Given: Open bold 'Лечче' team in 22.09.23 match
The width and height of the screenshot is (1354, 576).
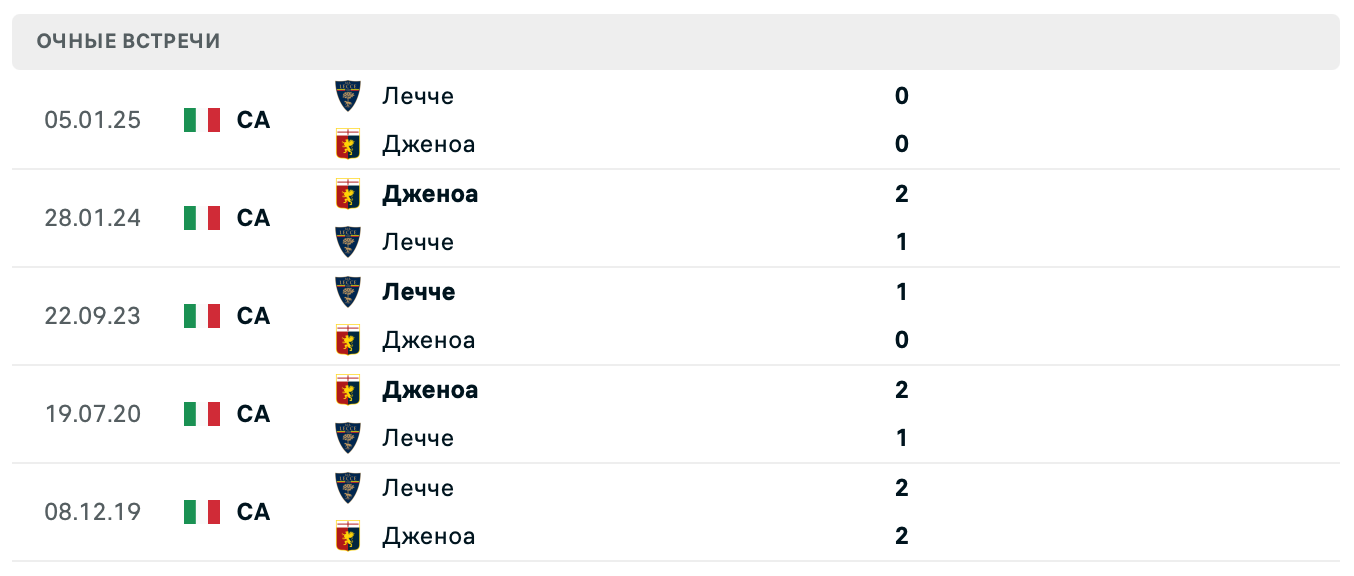Looking at the screenshot, I should pos(418,292).
